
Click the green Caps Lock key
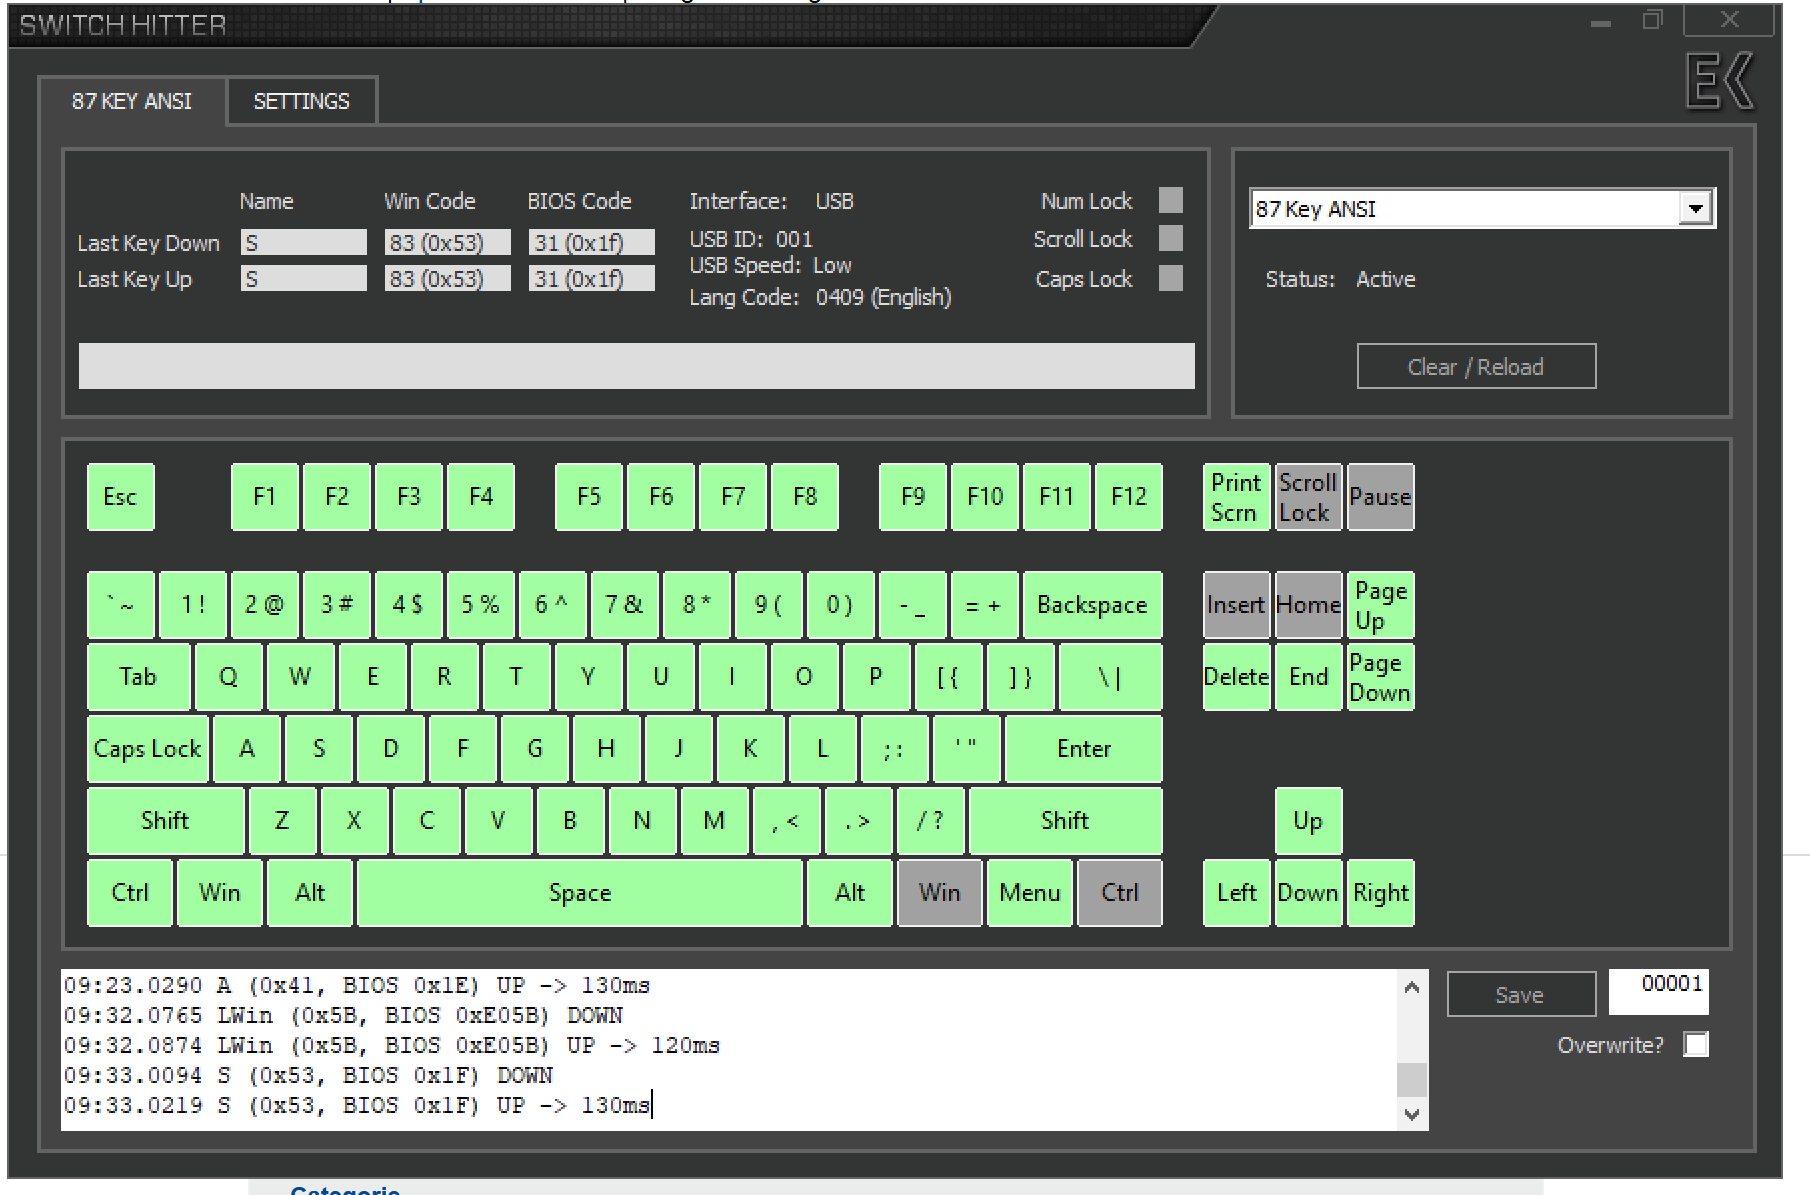point(148,749)
